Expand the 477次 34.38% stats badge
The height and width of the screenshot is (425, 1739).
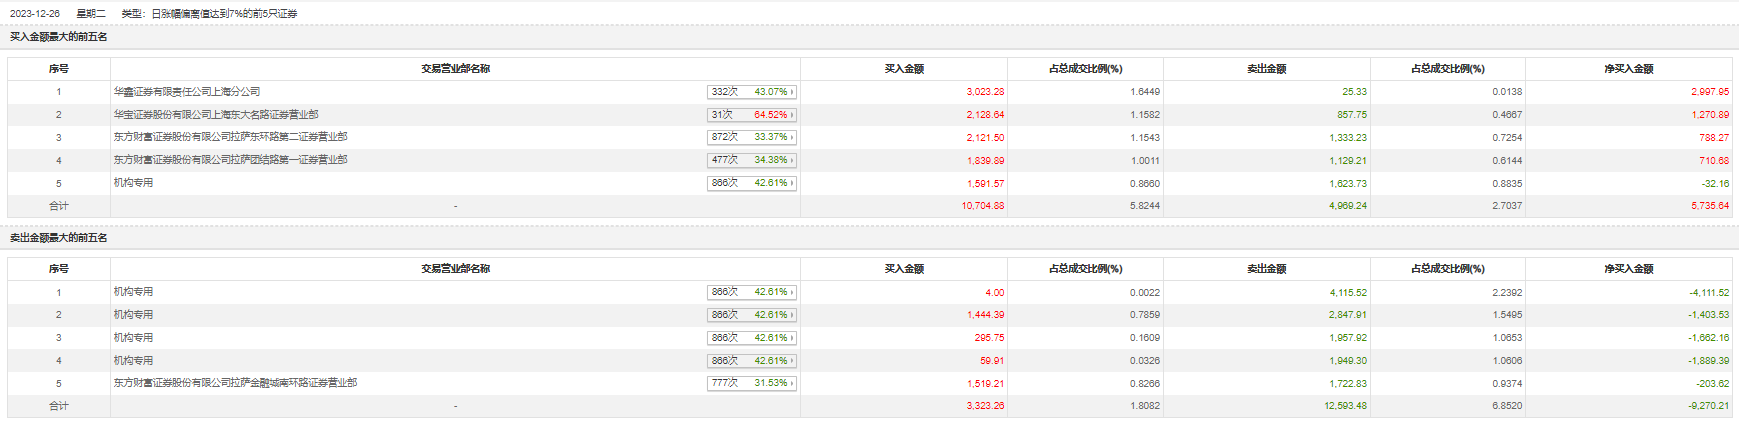(x=751, y=160)
